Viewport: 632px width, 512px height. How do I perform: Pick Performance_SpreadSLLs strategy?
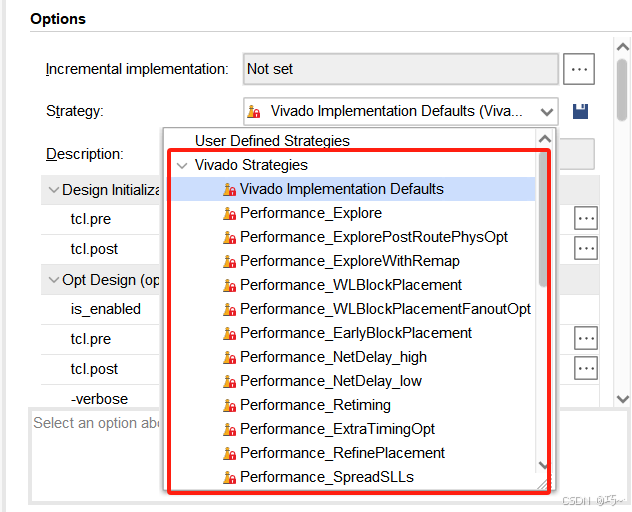click(327, 477)
